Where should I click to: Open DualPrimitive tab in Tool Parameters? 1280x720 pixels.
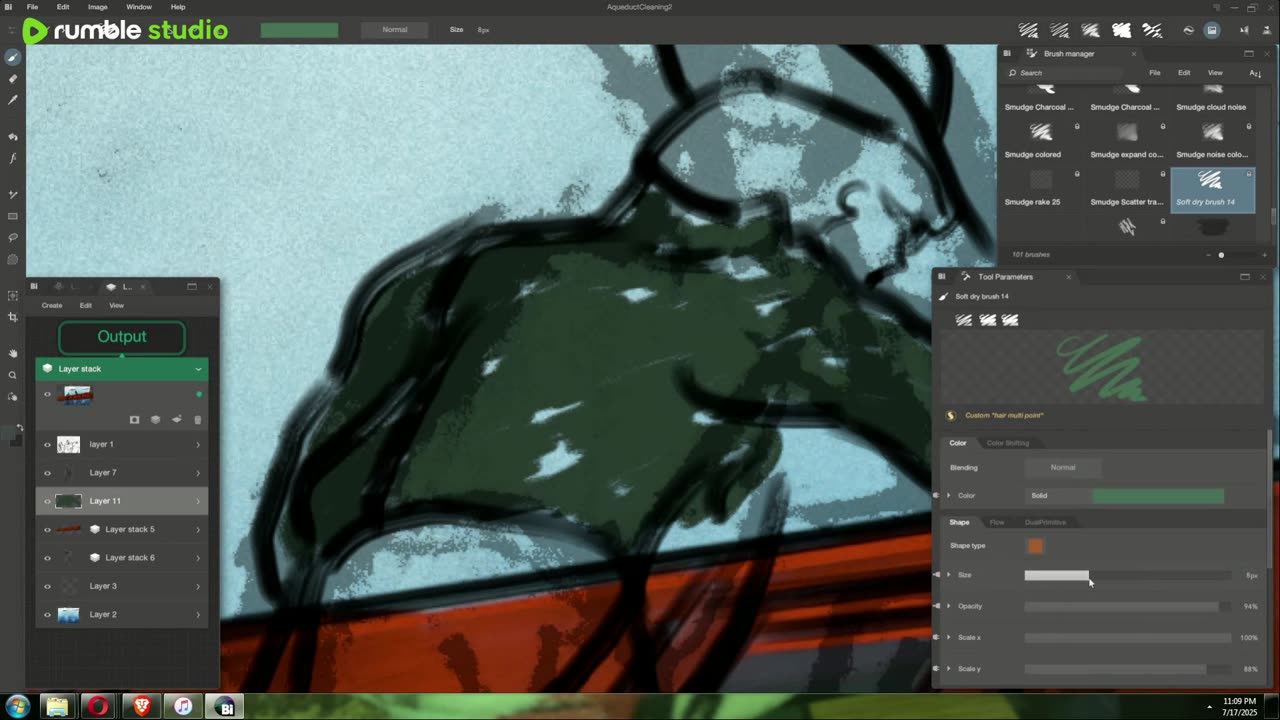coord(1045,522)
